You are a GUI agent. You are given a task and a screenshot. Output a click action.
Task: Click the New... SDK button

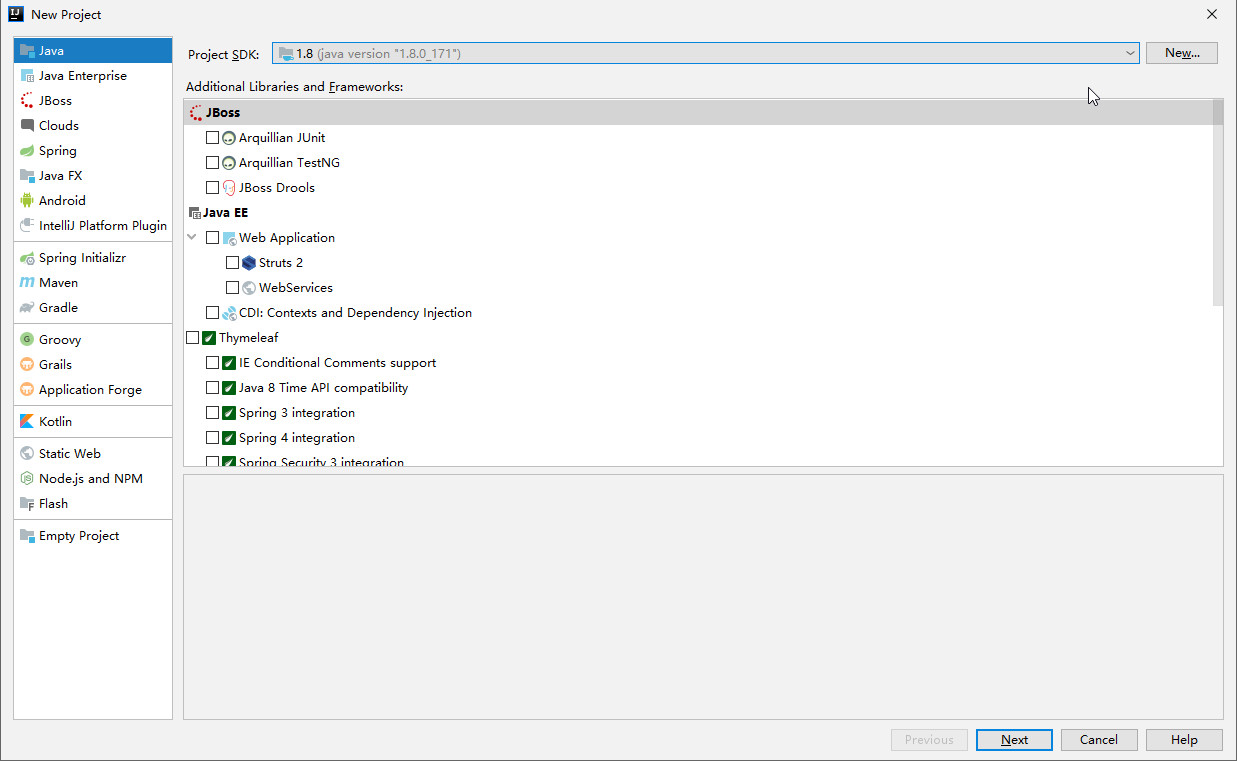1182,53
